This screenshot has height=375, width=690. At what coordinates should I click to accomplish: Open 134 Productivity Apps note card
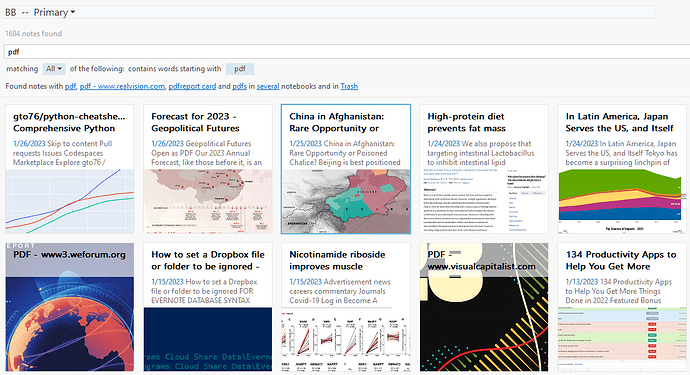click(x=622, y=307)
